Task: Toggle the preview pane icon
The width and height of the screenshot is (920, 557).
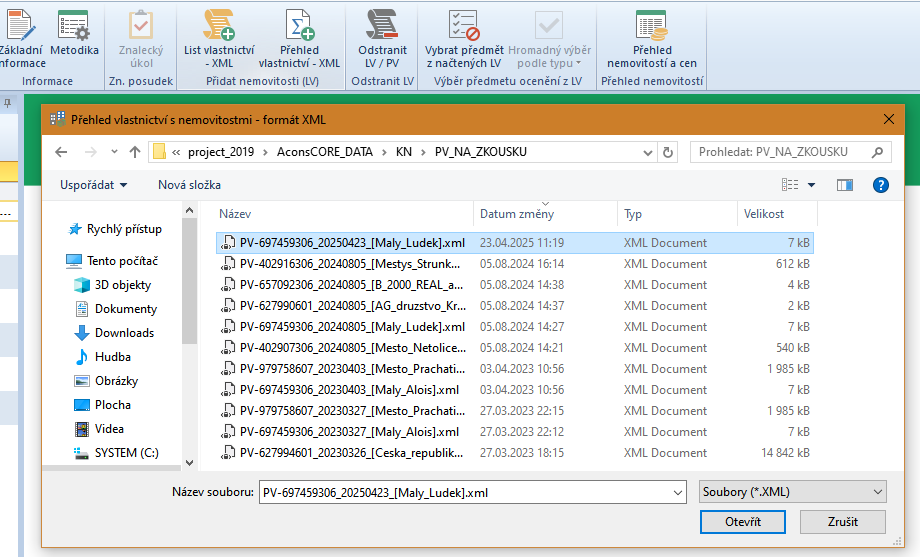Action: (845, 185)
